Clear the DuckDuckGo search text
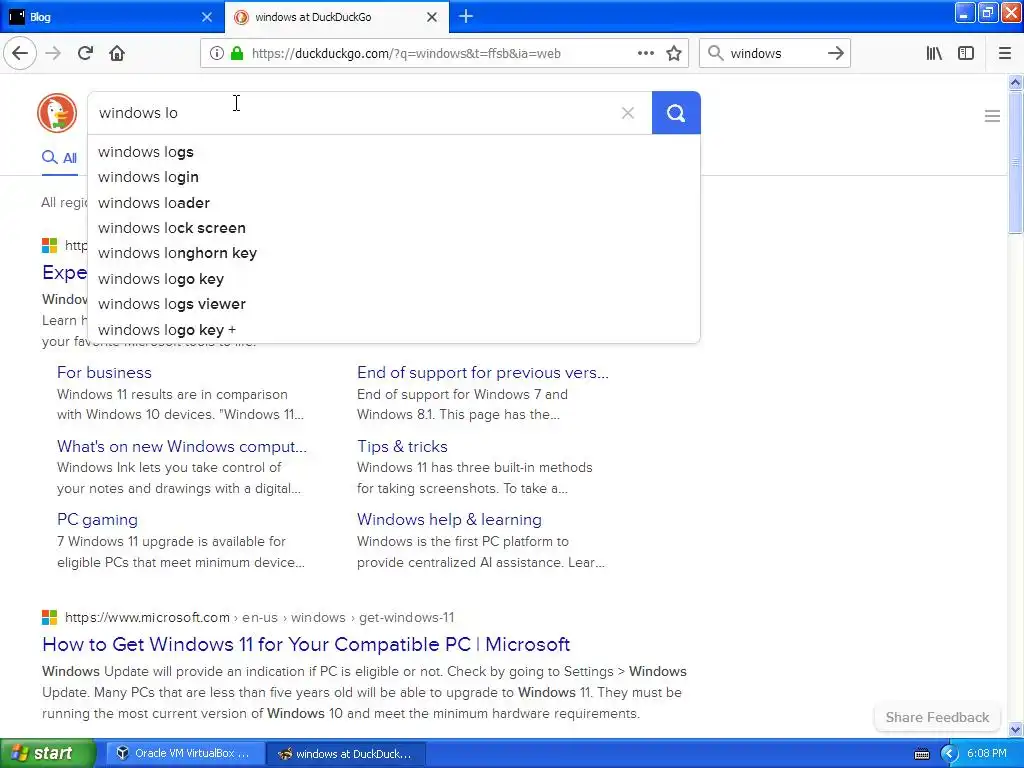1024x768 pixels. tap(628, 113)
